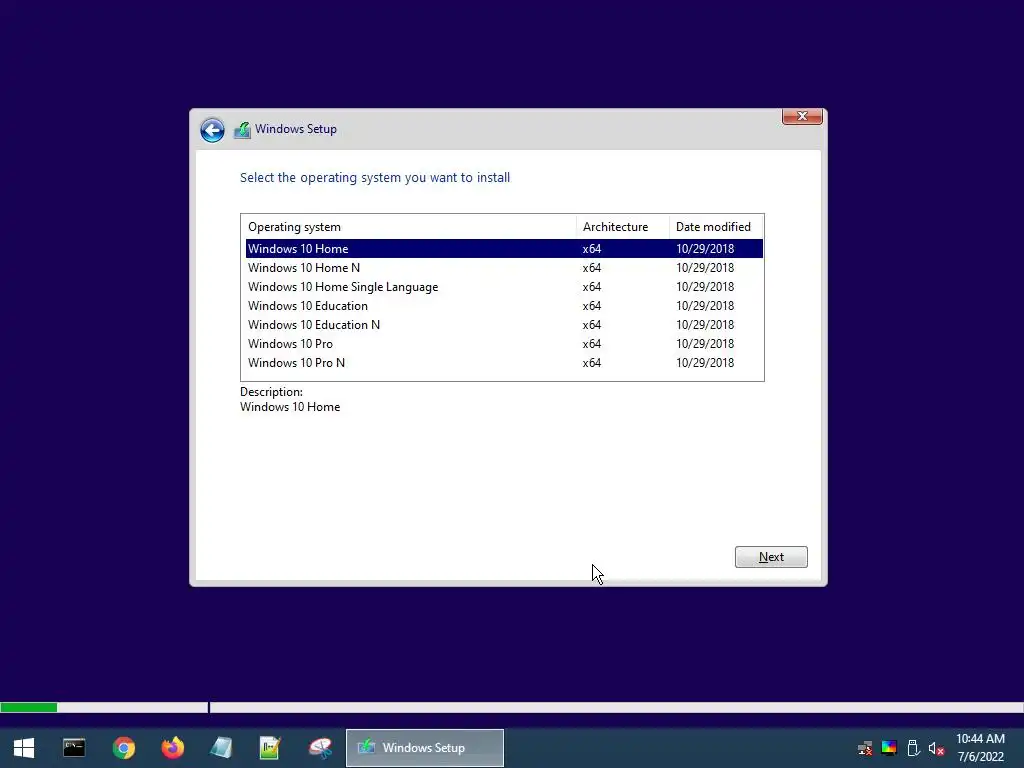Select Windows 10 Education N row
The width and height of the screenshot is (1024, 768).
(x=504, y=325)
